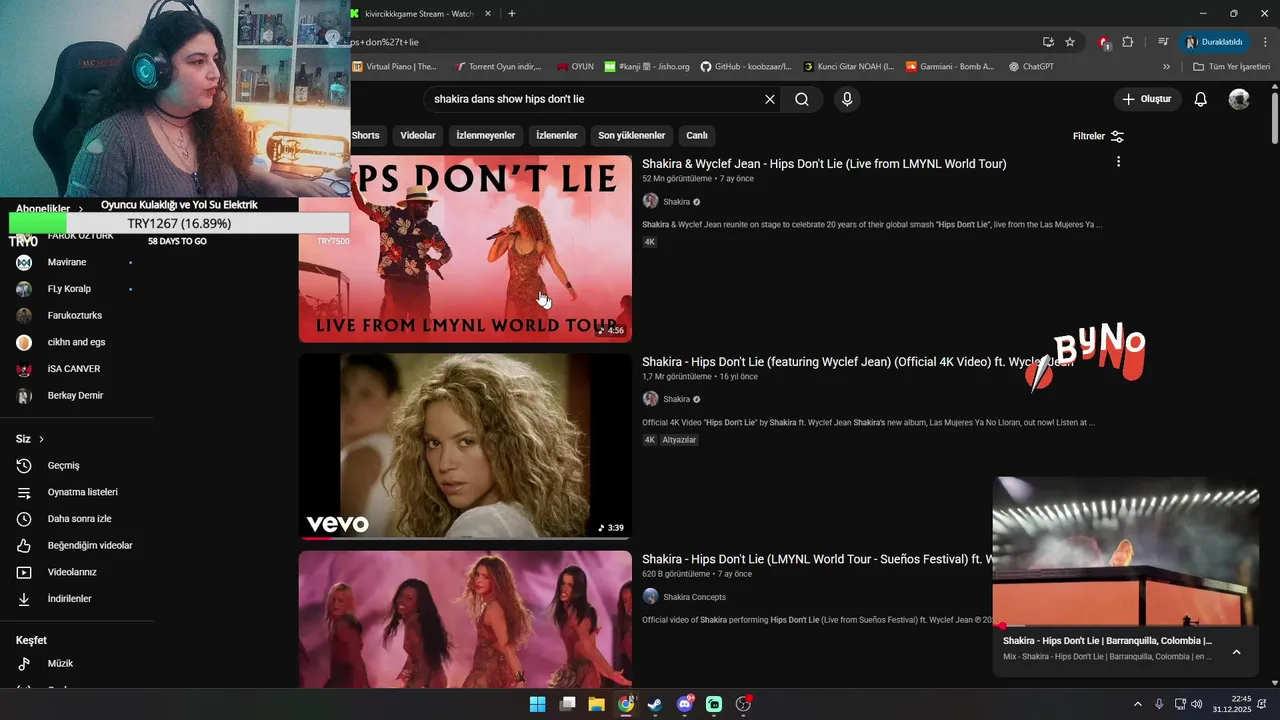Bookmark this page with the star icon
The image size is (1280, 720).
(1070, 42)
